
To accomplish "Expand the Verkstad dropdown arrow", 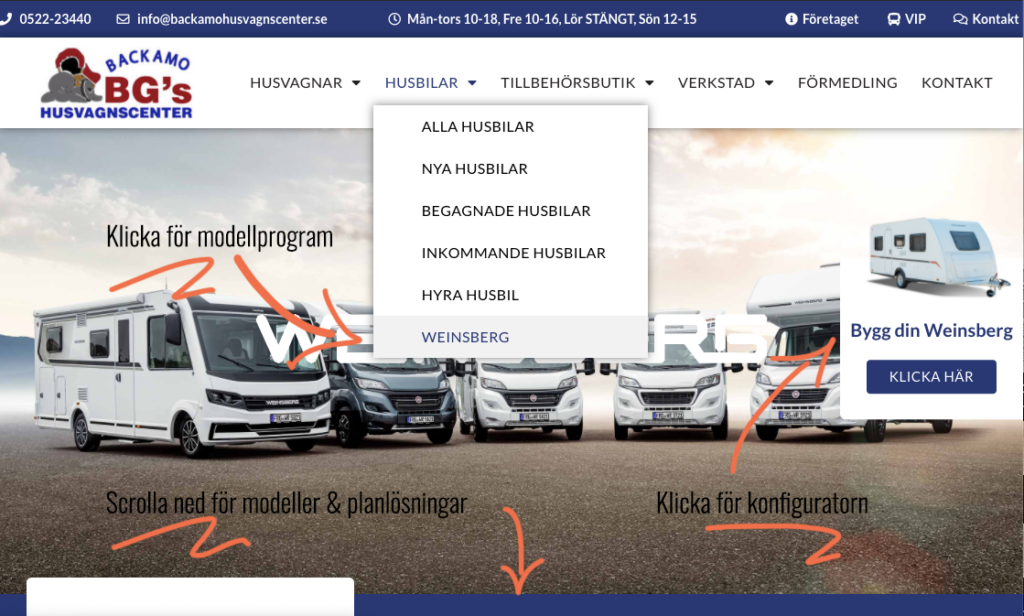I will (x=769, y=83).
